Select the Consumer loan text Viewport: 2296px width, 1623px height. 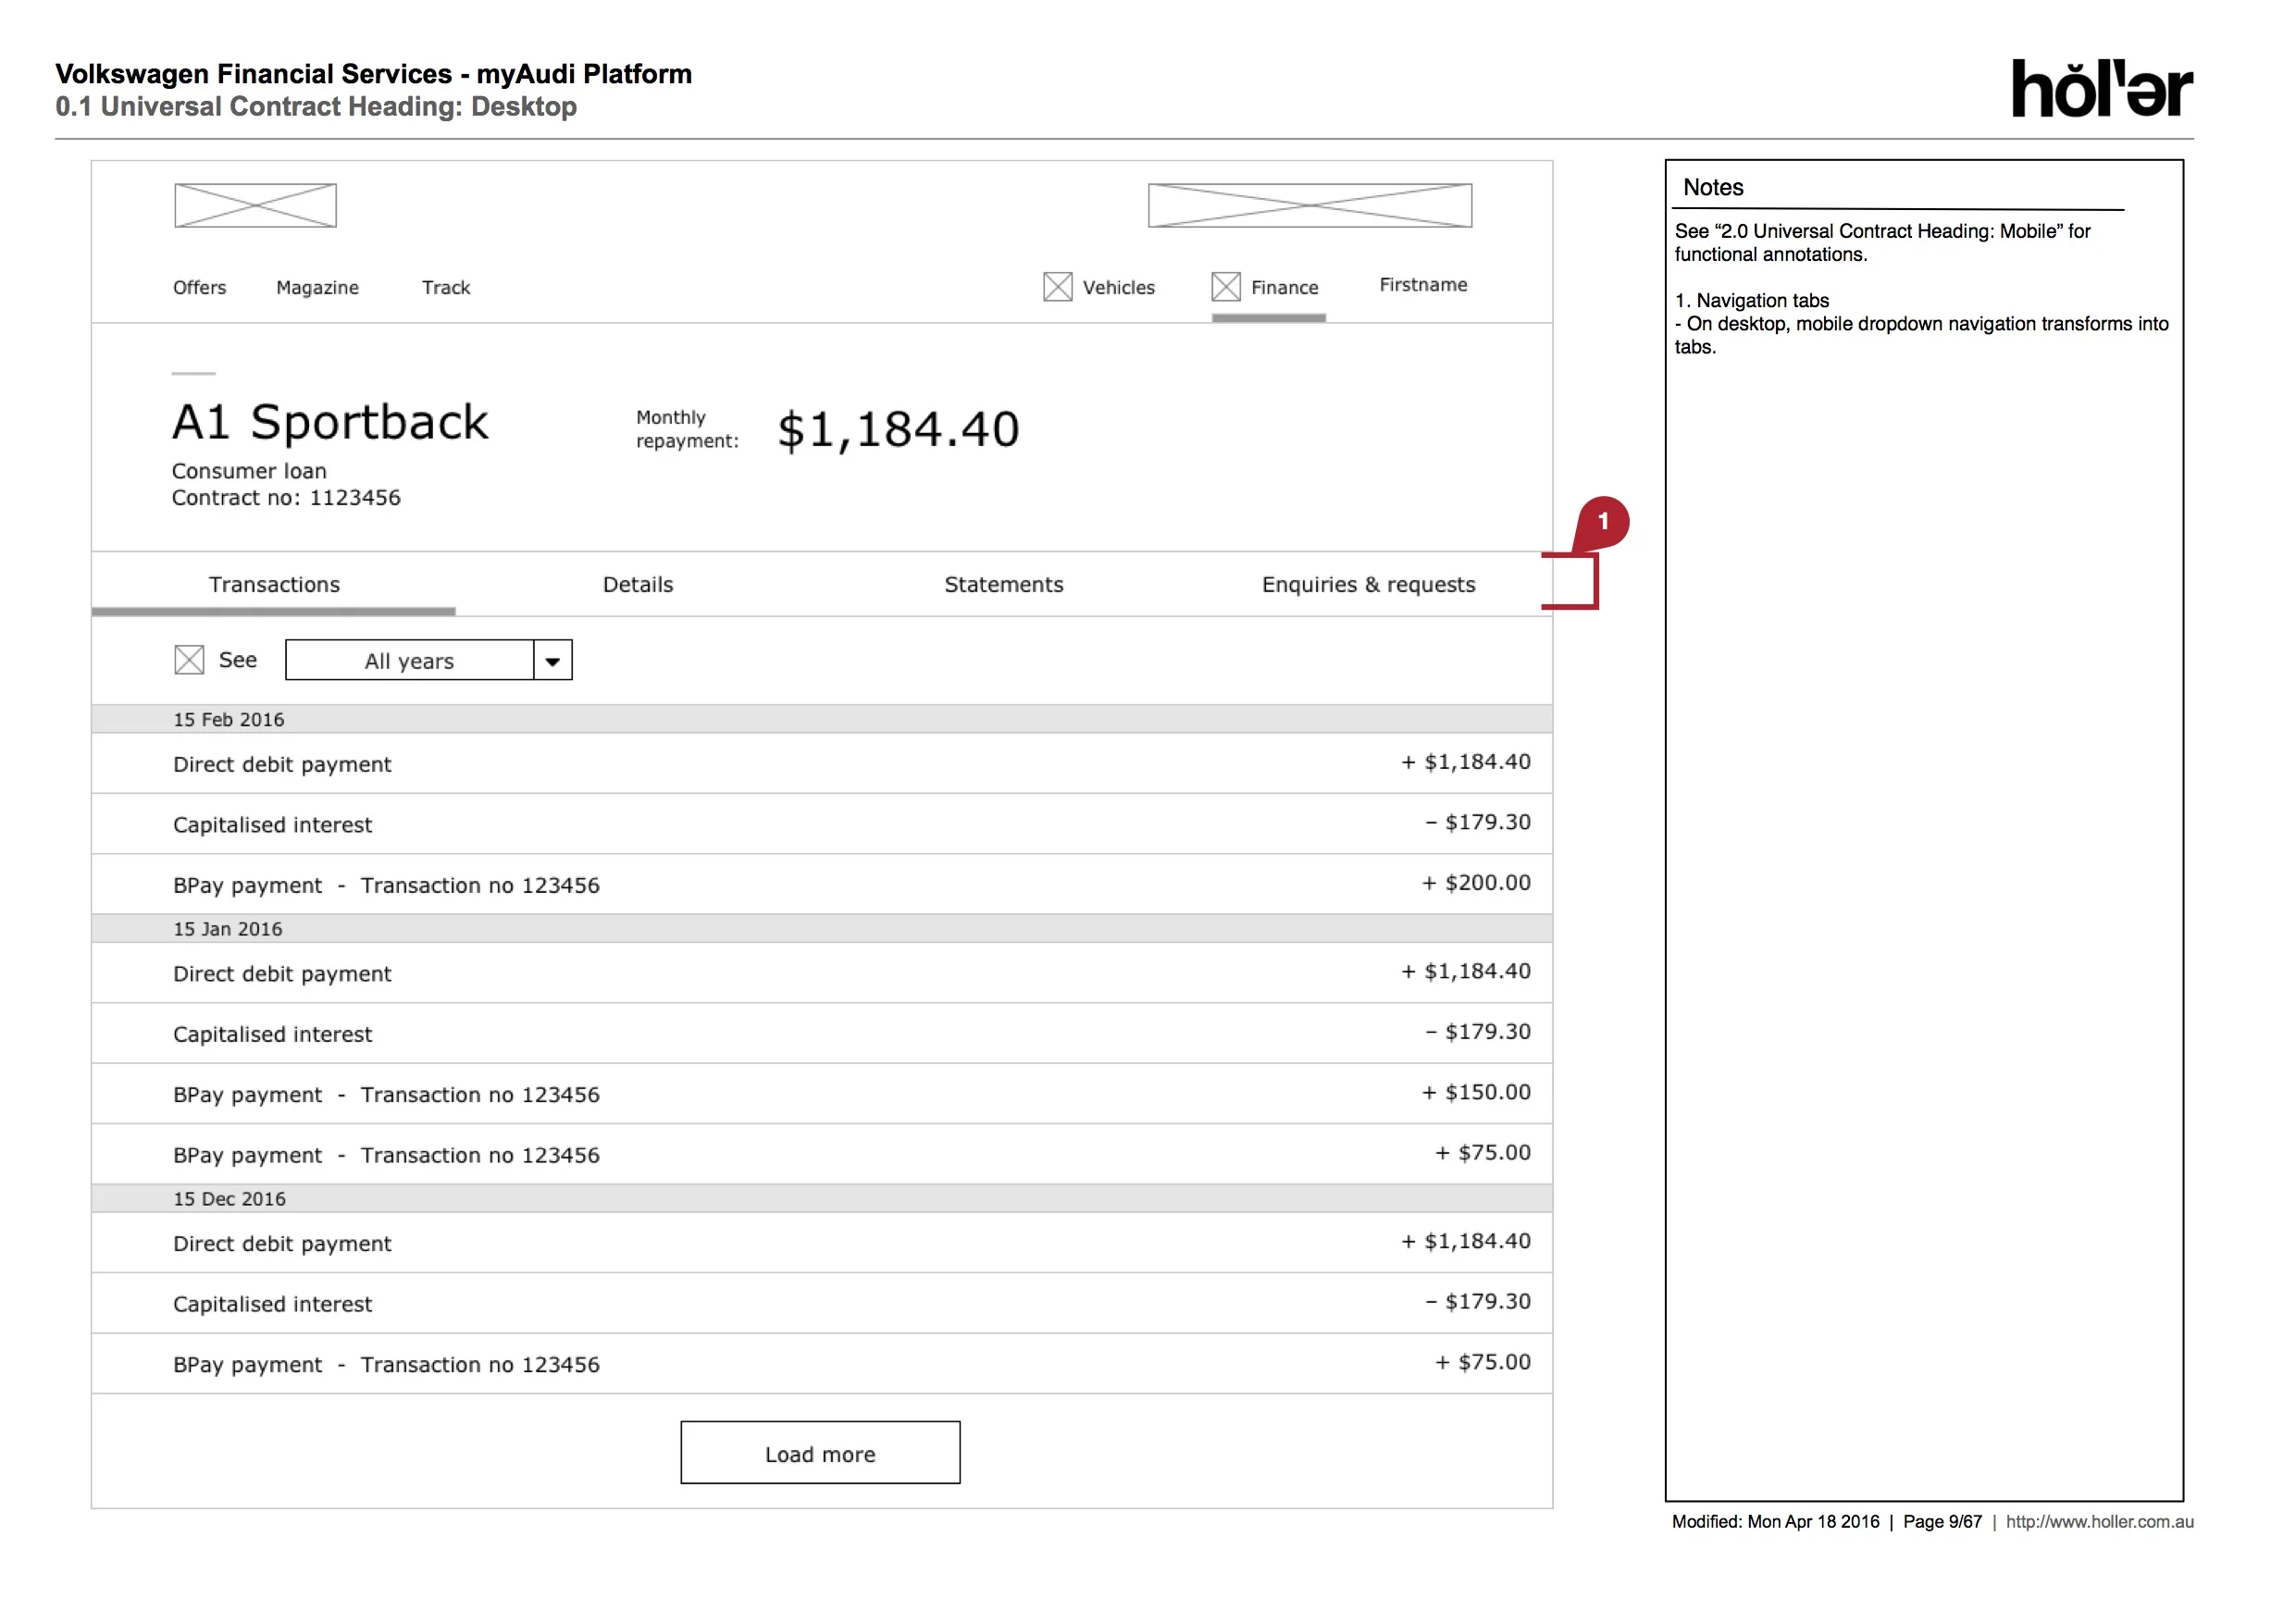(249, 471)
